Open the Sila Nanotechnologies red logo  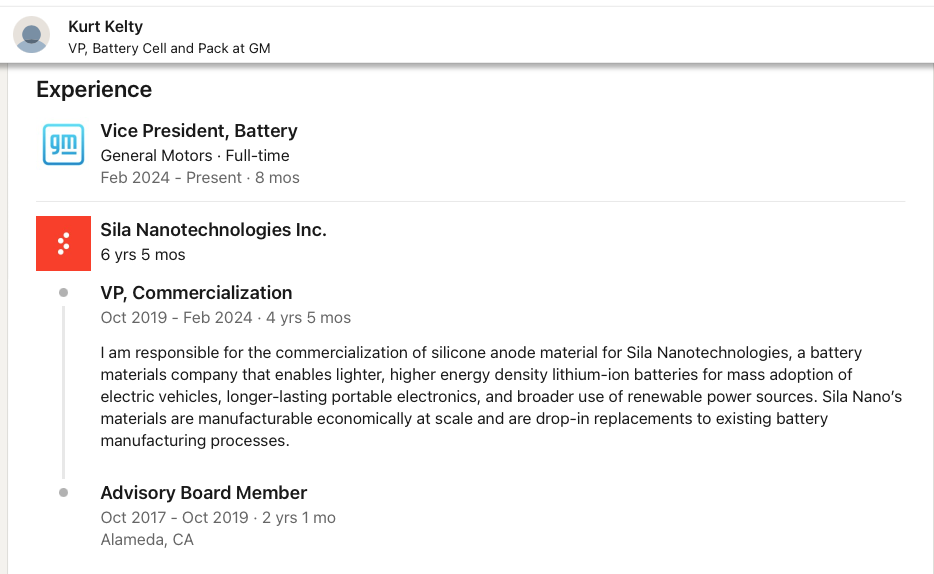tap(63, 244)
